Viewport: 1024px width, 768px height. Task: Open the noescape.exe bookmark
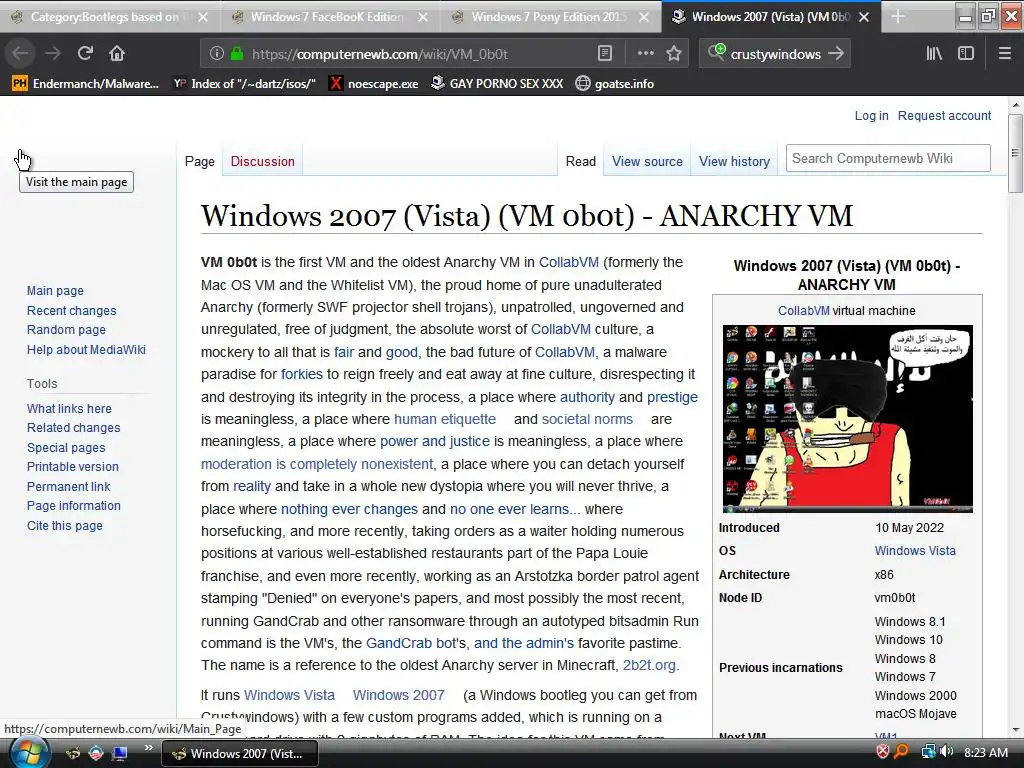pyautogui.click(x=374, y=84)
